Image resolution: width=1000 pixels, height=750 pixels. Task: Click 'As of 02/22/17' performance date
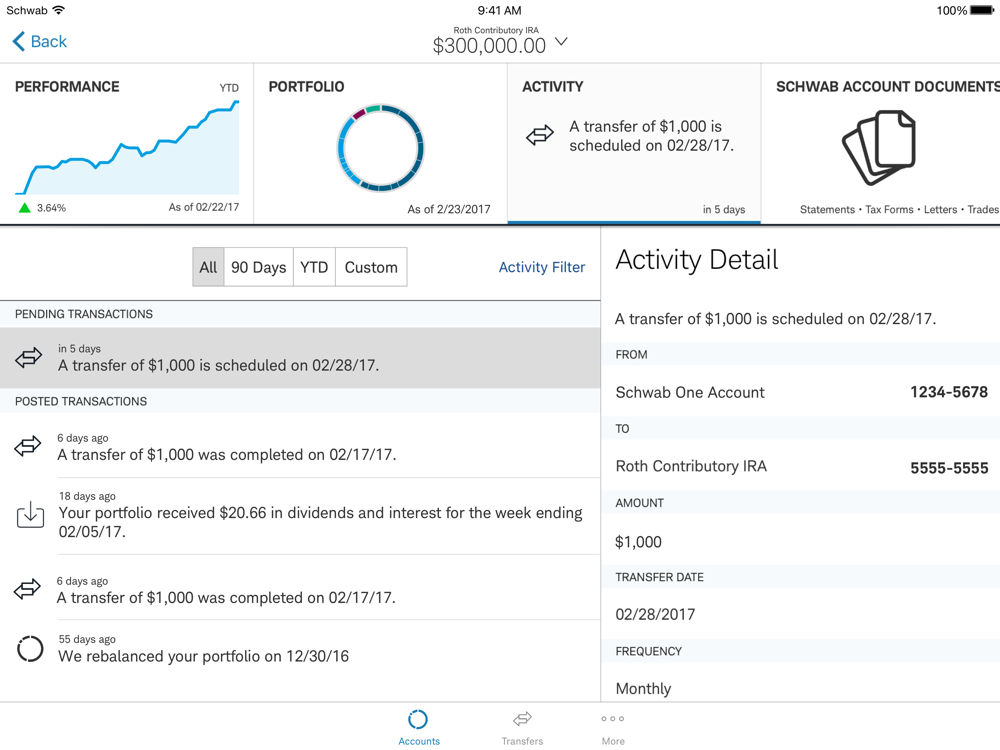click(x=204, y=207)
